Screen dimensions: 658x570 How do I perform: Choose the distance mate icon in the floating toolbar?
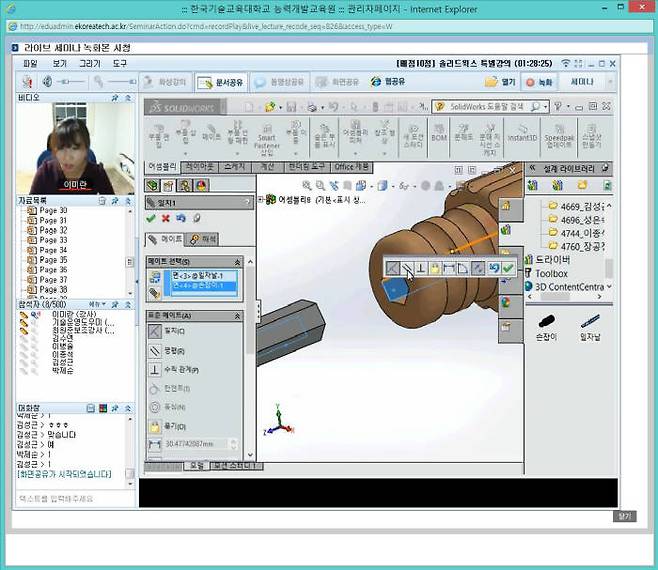pos(449,268)
